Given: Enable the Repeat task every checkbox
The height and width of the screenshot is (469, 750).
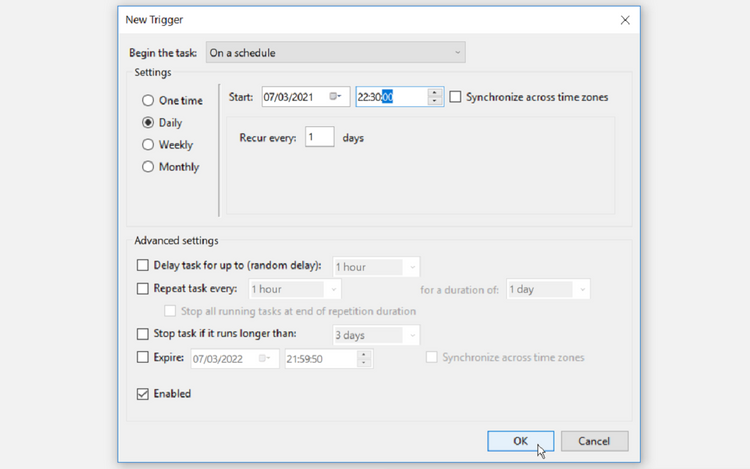Looking at the screenshot, I should click(x=142, y=289).
